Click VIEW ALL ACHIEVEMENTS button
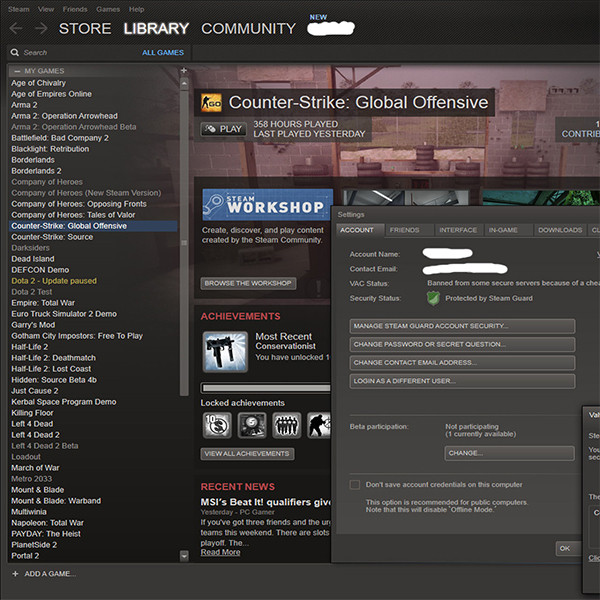The image size is (600, 600). (247, 454)
